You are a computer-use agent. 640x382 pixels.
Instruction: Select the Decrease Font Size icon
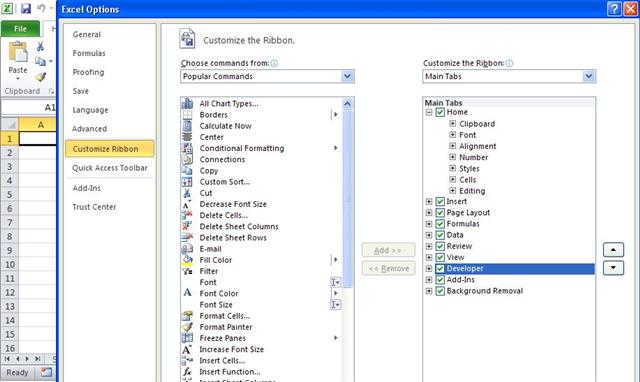(x=187, y=204)
